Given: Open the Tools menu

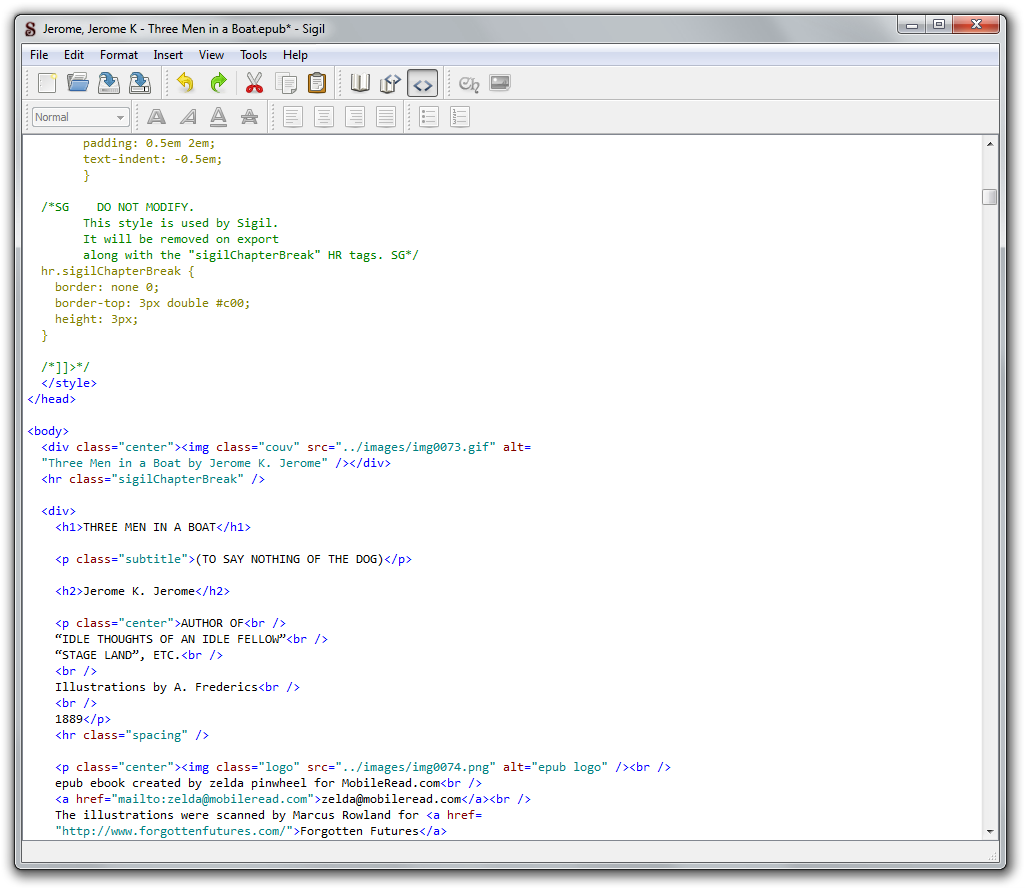Looking at the screenshot, I should point(253,55).
